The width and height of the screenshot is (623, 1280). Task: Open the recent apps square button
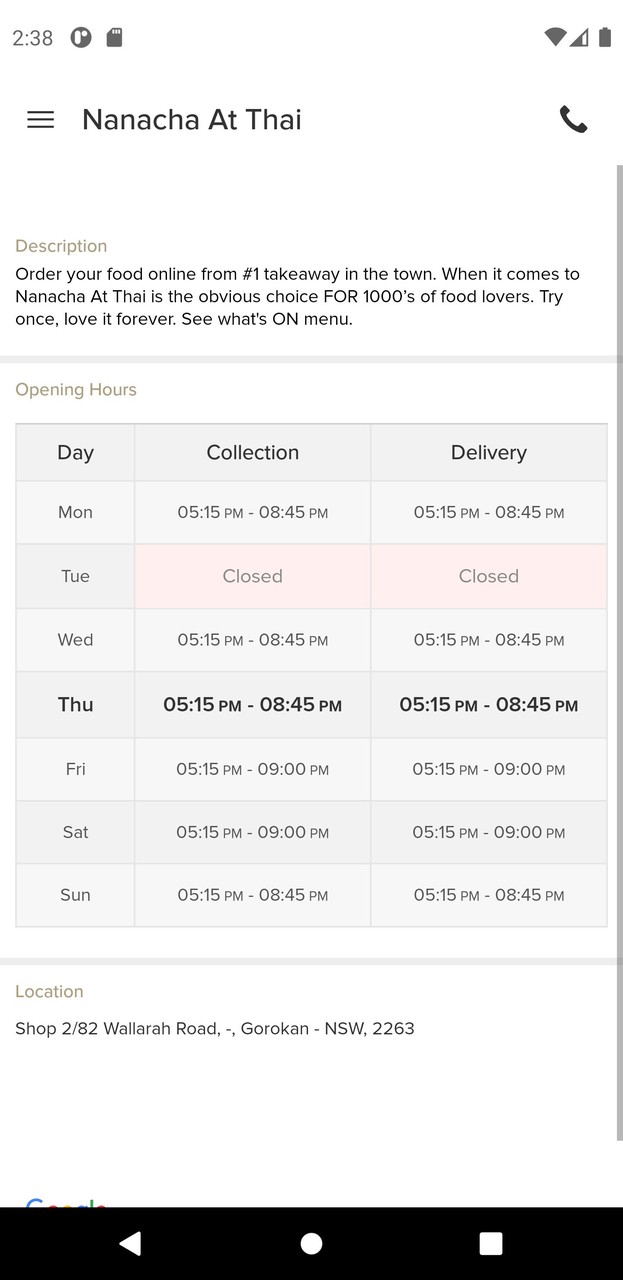click(490, 1243)
